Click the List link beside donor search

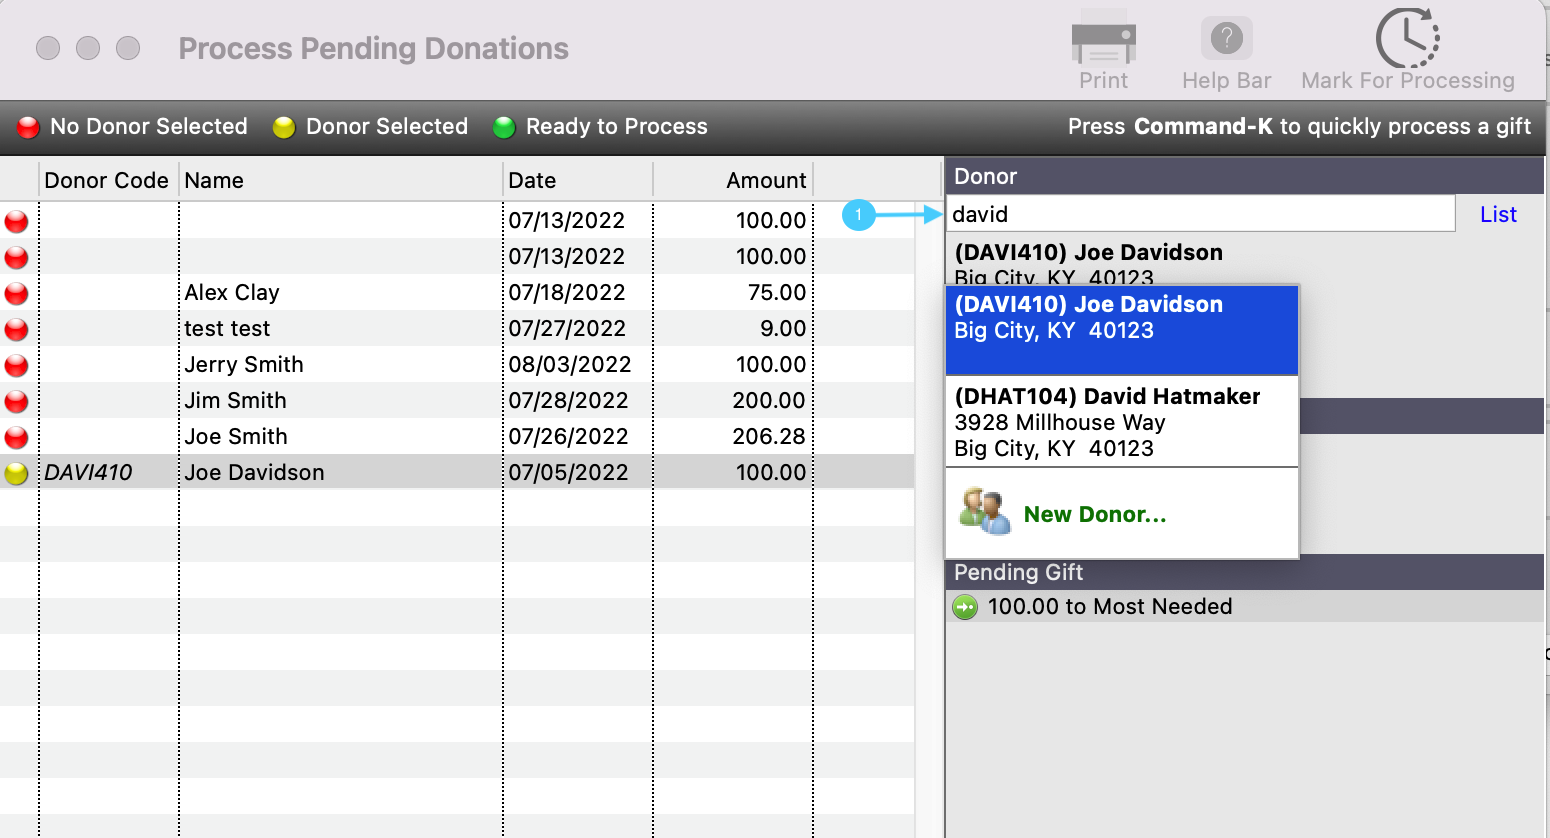1498,214
